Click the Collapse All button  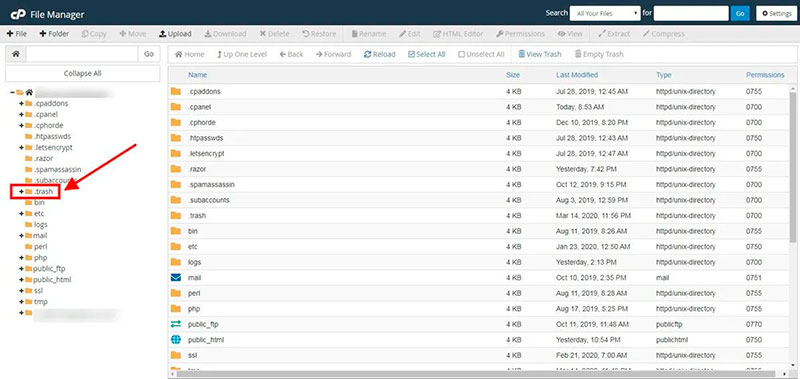83,73
